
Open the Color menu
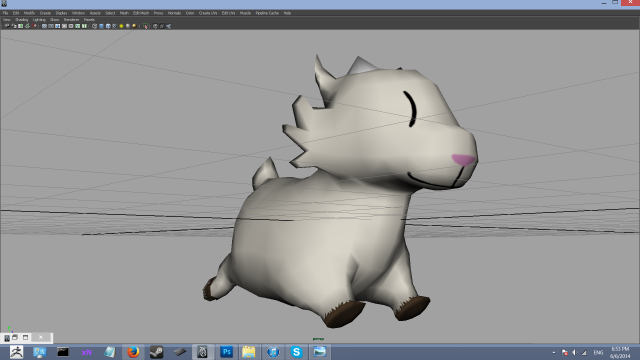coord(190,13)
